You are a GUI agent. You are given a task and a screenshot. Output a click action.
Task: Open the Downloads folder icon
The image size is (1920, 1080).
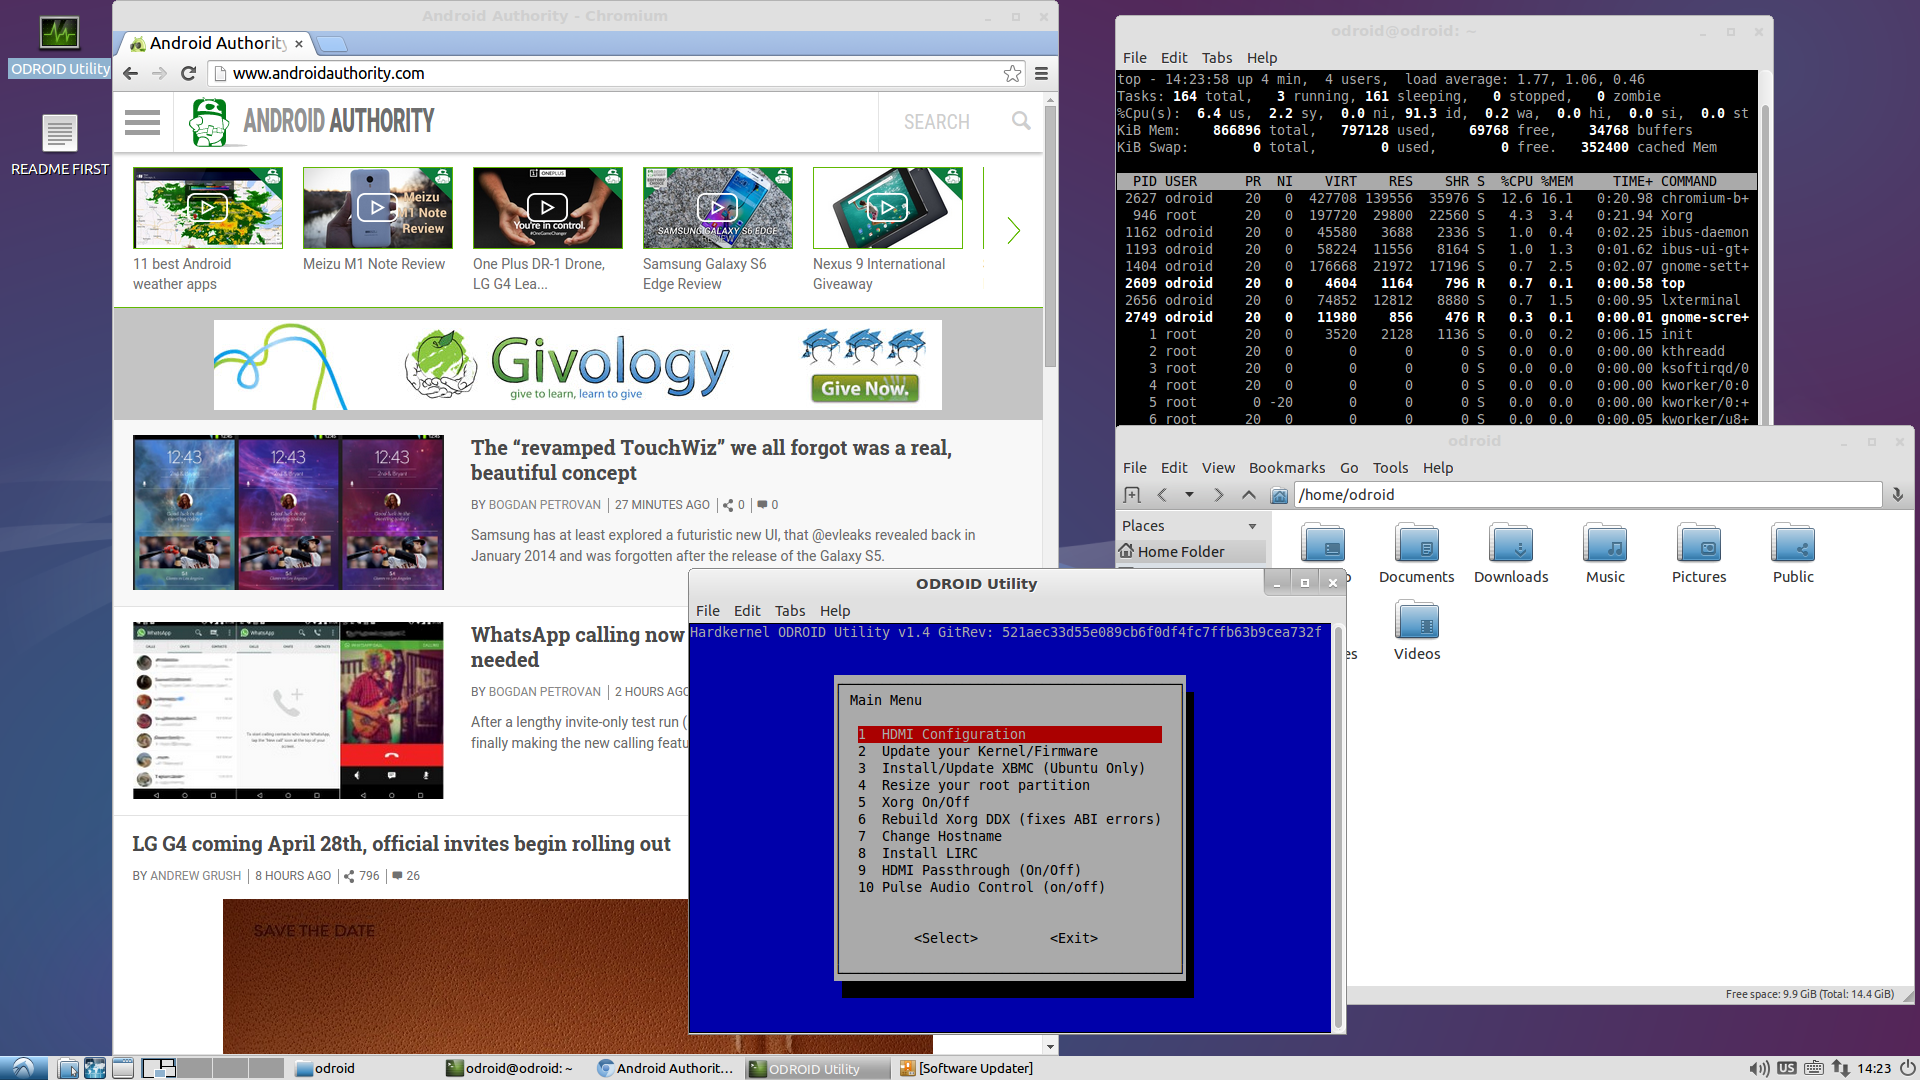point(1510,545)
